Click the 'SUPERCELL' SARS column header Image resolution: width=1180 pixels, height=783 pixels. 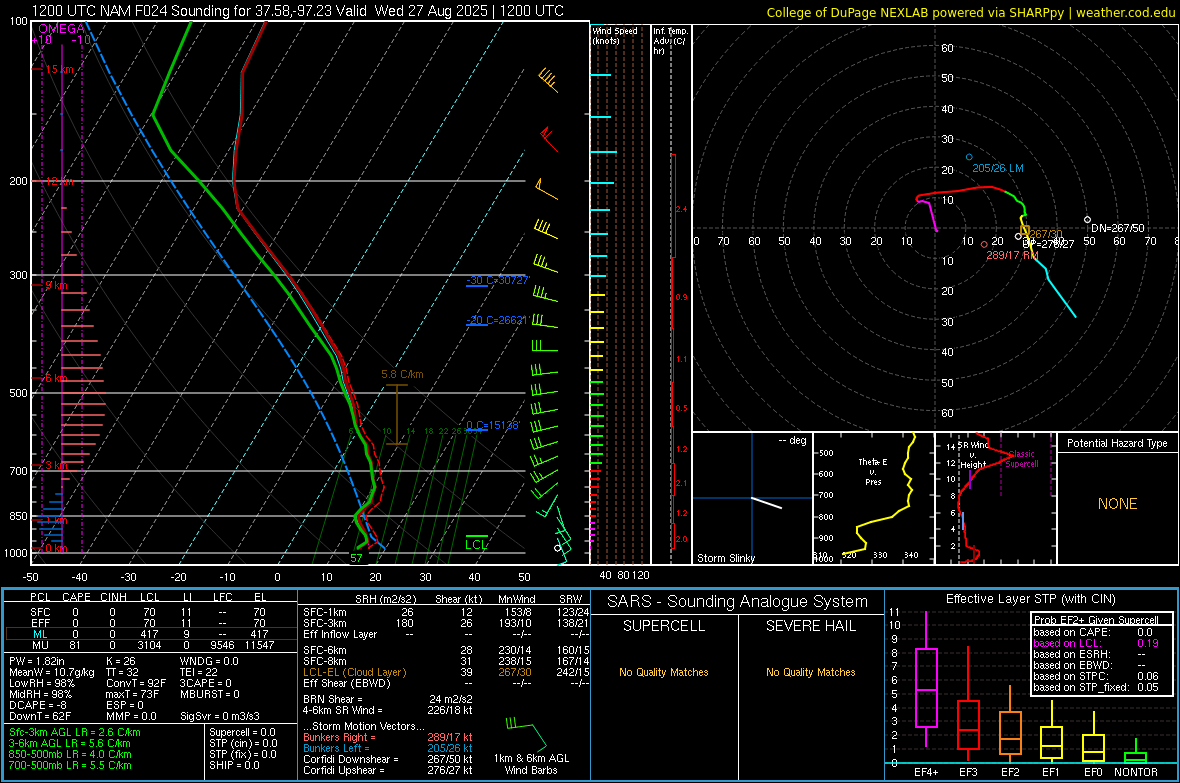pyautogui.click(x=664, y=626)
